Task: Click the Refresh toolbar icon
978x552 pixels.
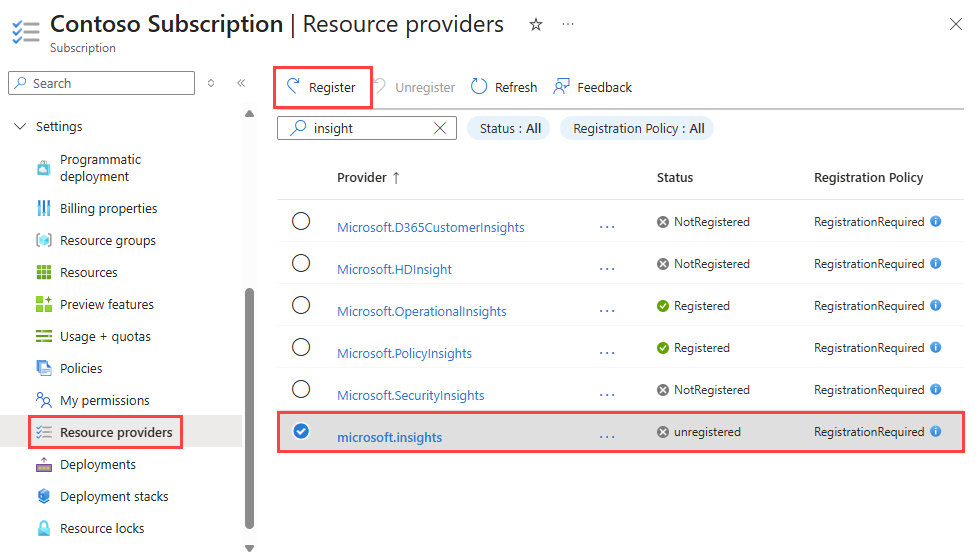Action: (479, 87)
